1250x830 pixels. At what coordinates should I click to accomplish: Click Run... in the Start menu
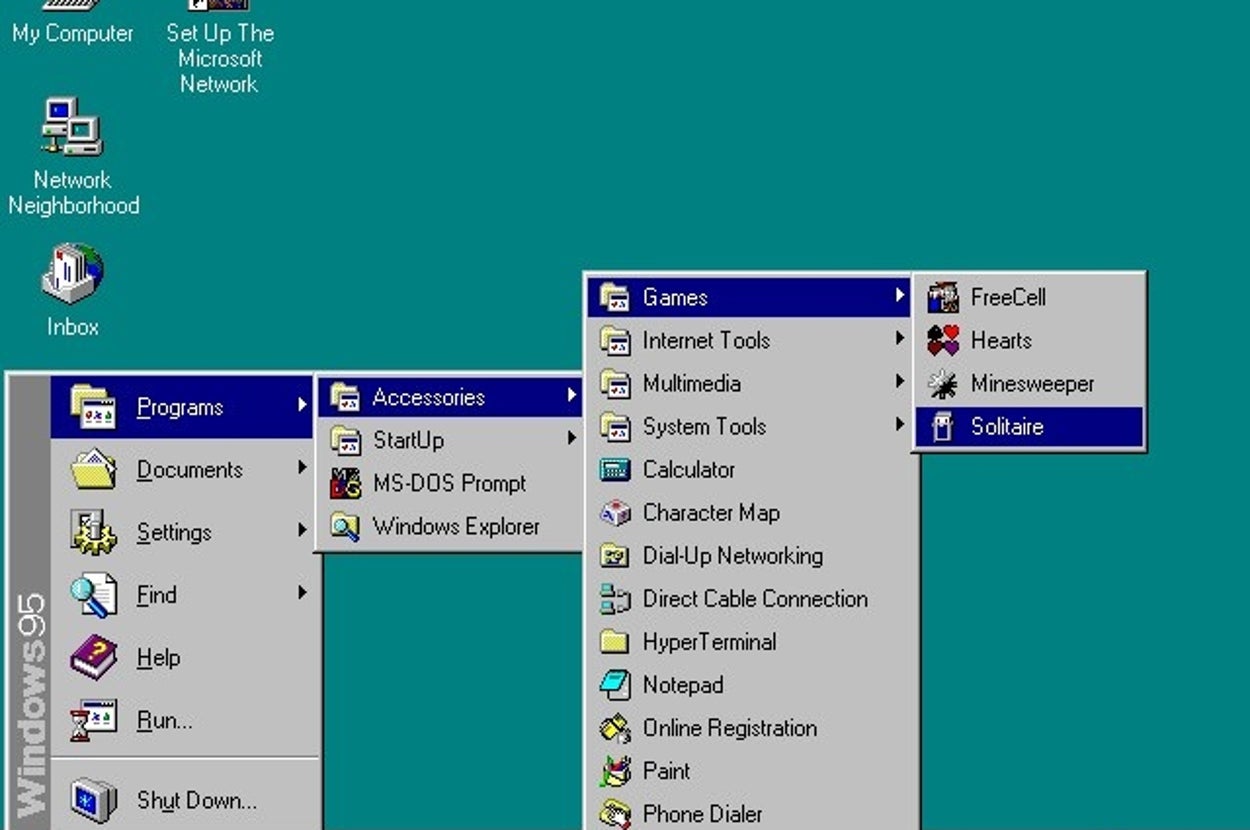[x=164, y=720]
